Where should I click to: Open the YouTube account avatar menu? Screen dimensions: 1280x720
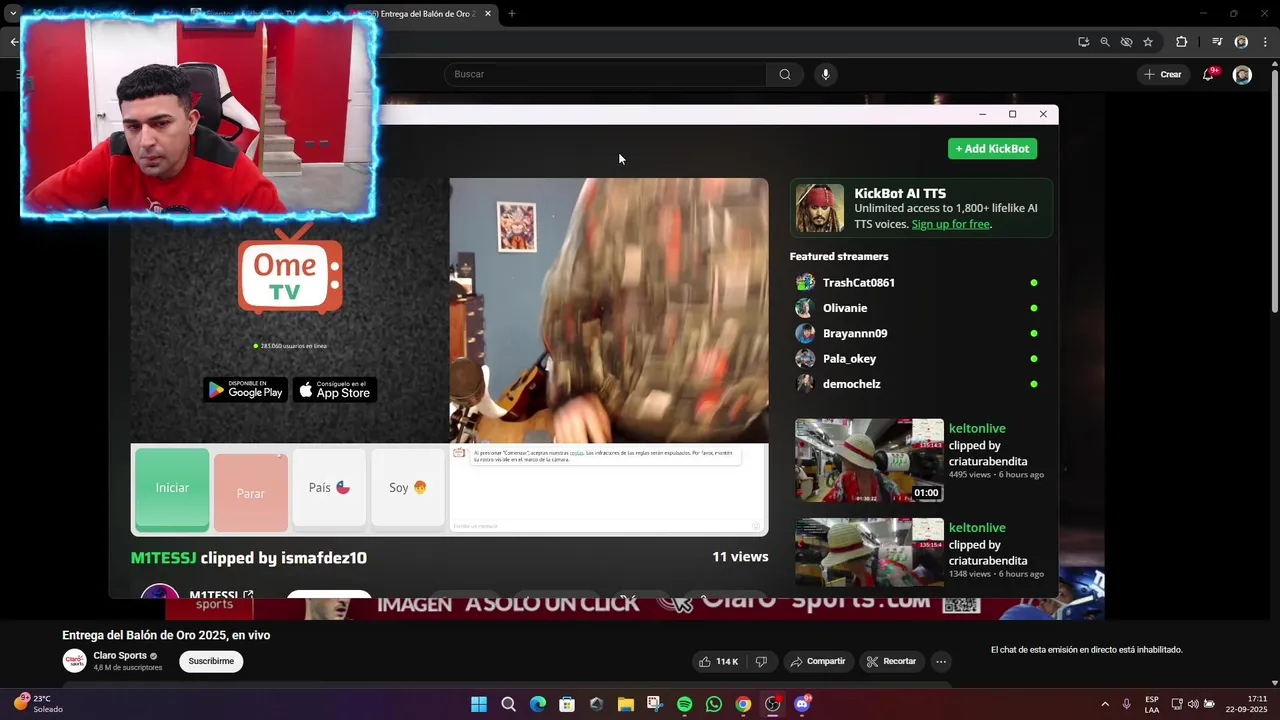(x=1242, y=74)
